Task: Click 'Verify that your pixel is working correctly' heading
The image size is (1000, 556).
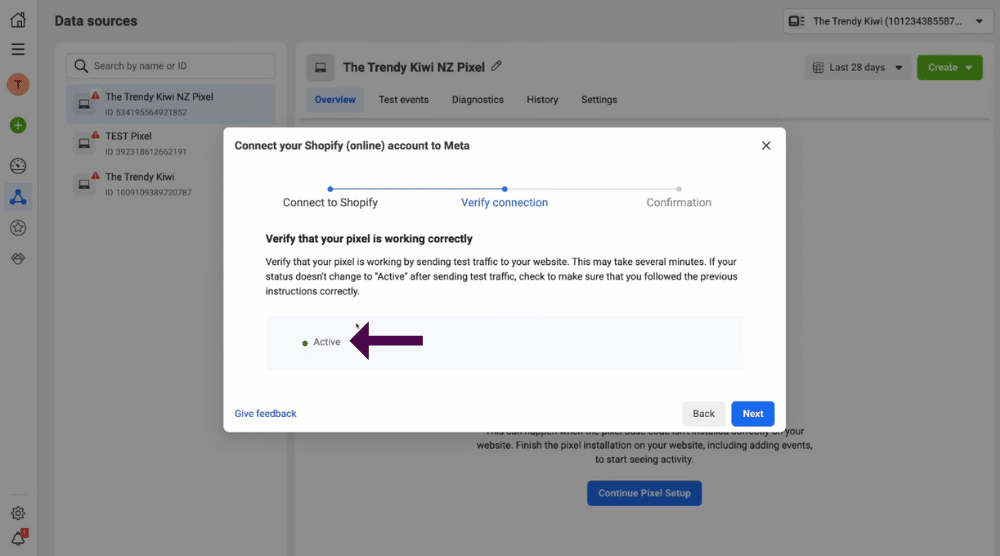Action: pos(369,238)
